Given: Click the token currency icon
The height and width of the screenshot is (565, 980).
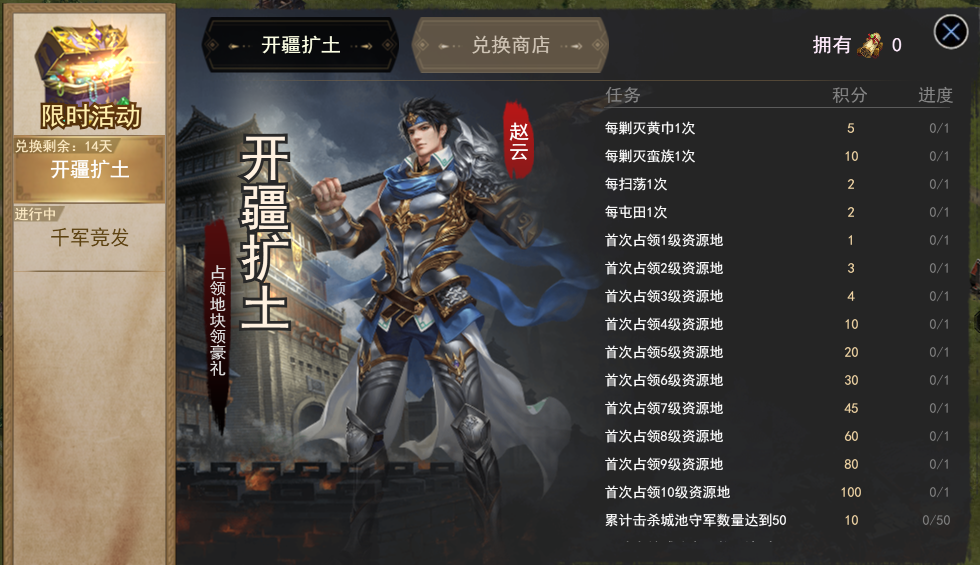Looking at the screenshot, I should pyautogui.click(x=870, y=45).
